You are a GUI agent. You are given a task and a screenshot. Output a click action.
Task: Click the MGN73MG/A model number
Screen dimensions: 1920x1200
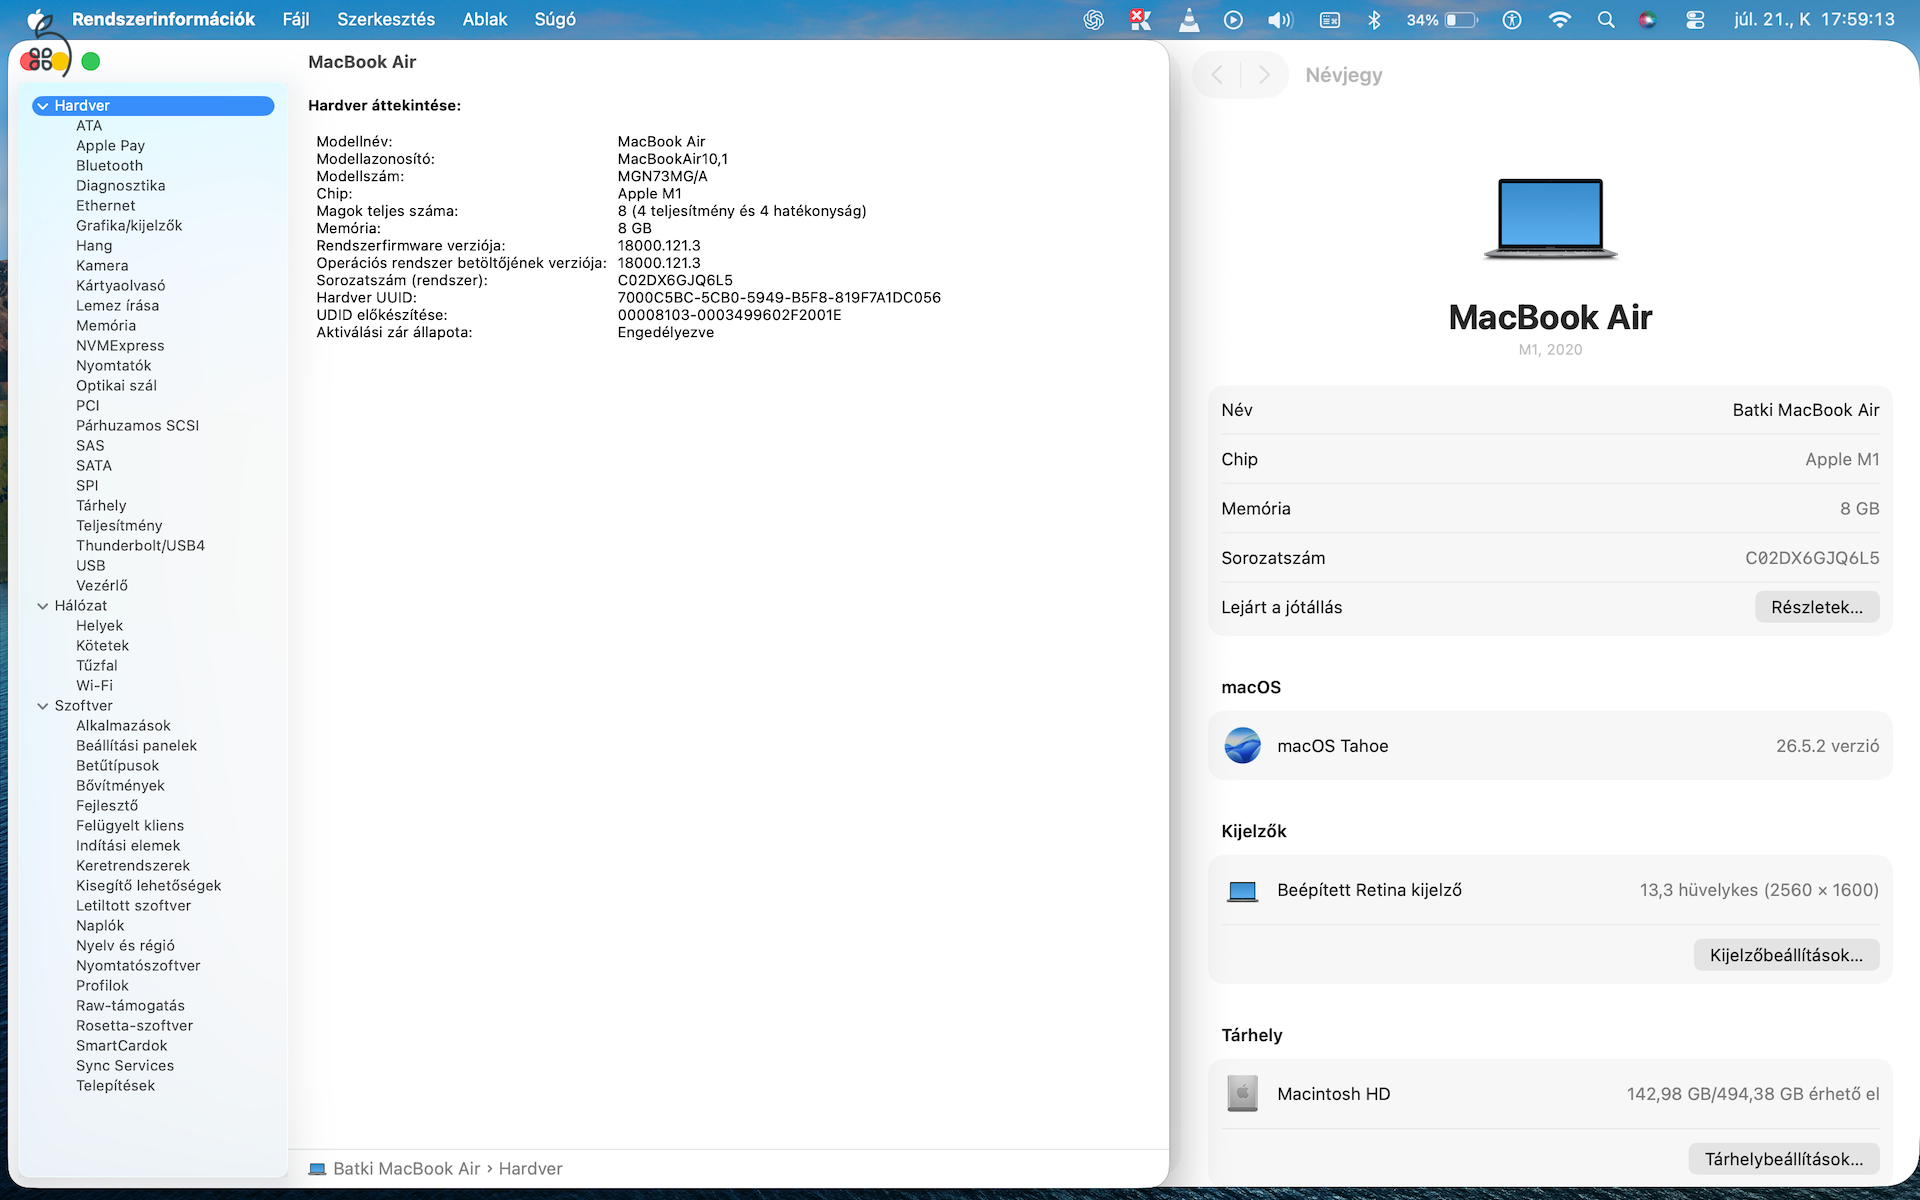click(662, 177)
